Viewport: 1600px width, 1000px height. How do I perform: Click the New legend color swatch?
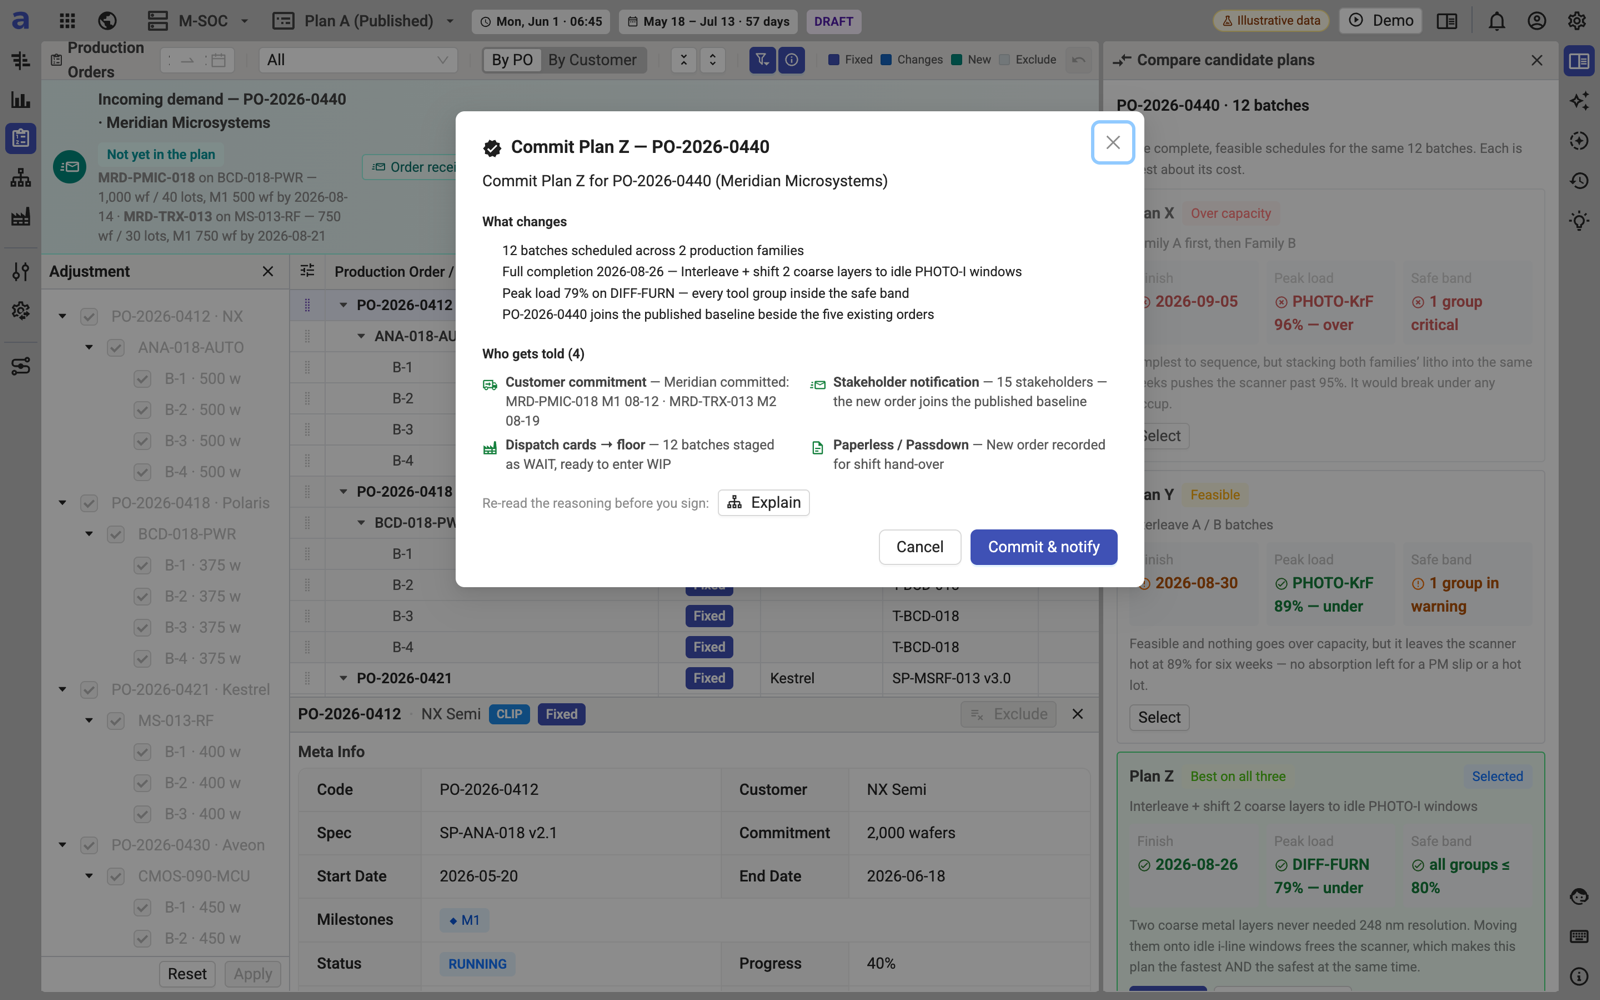(x=957, y=60)
